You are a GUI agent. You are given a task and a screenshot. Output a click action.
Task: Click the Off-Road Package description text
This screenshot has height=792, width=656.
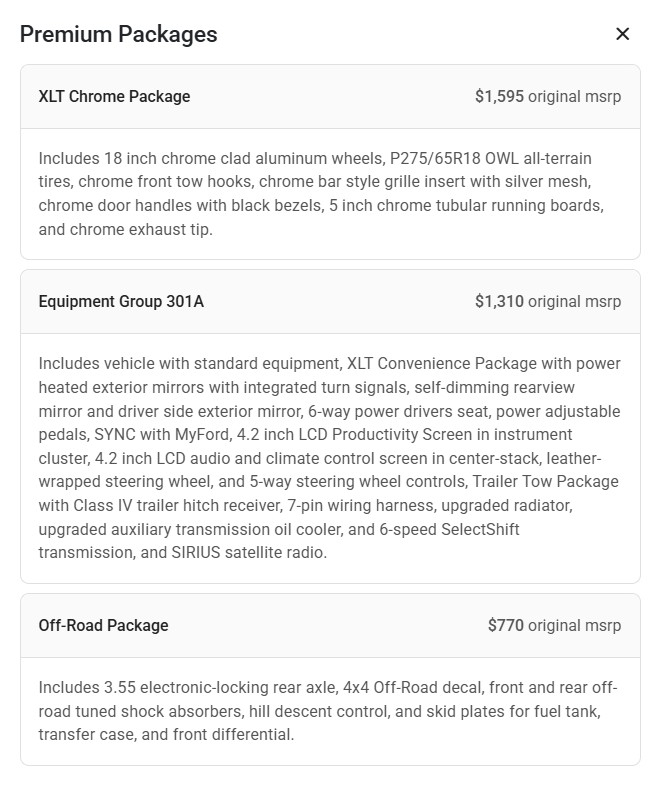[x=329, y=711]
